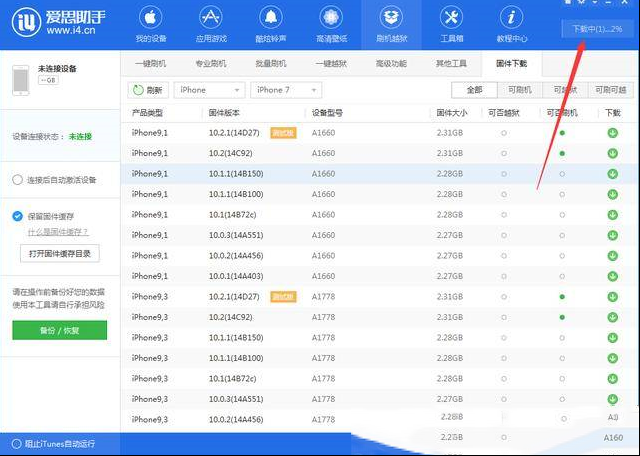This screenshot has height=456, width=640.
Task: Open 应用游戏 apps and games section
Action: [211, 24]
